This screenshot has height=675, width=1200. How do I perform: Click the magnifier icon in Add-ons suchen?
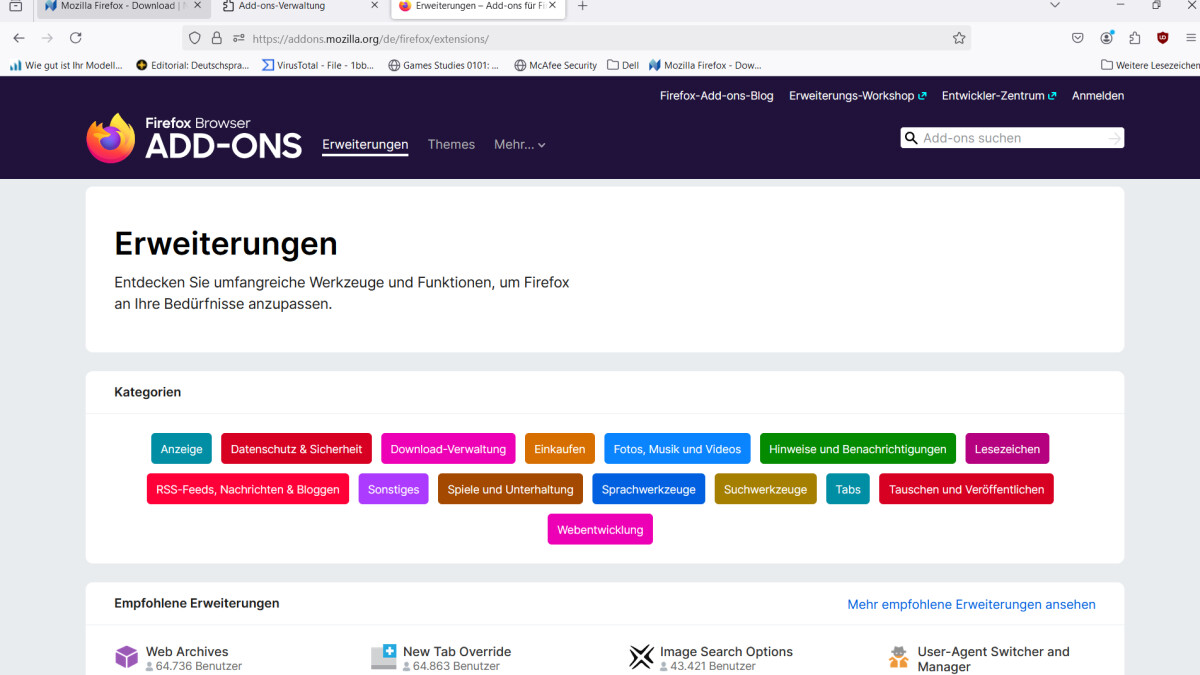coord(911,137)
